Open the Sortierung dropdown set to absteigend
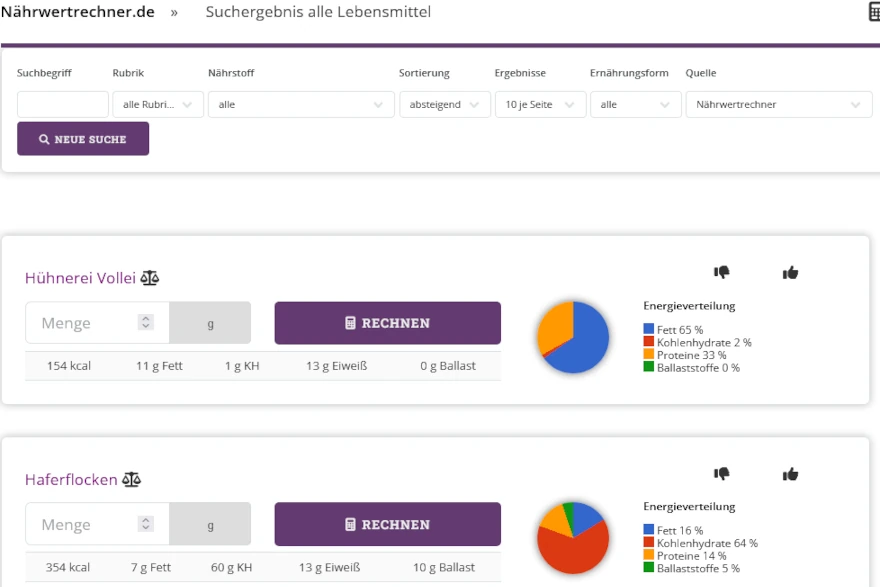Screen dimensions: 880x587 (444, 104)
